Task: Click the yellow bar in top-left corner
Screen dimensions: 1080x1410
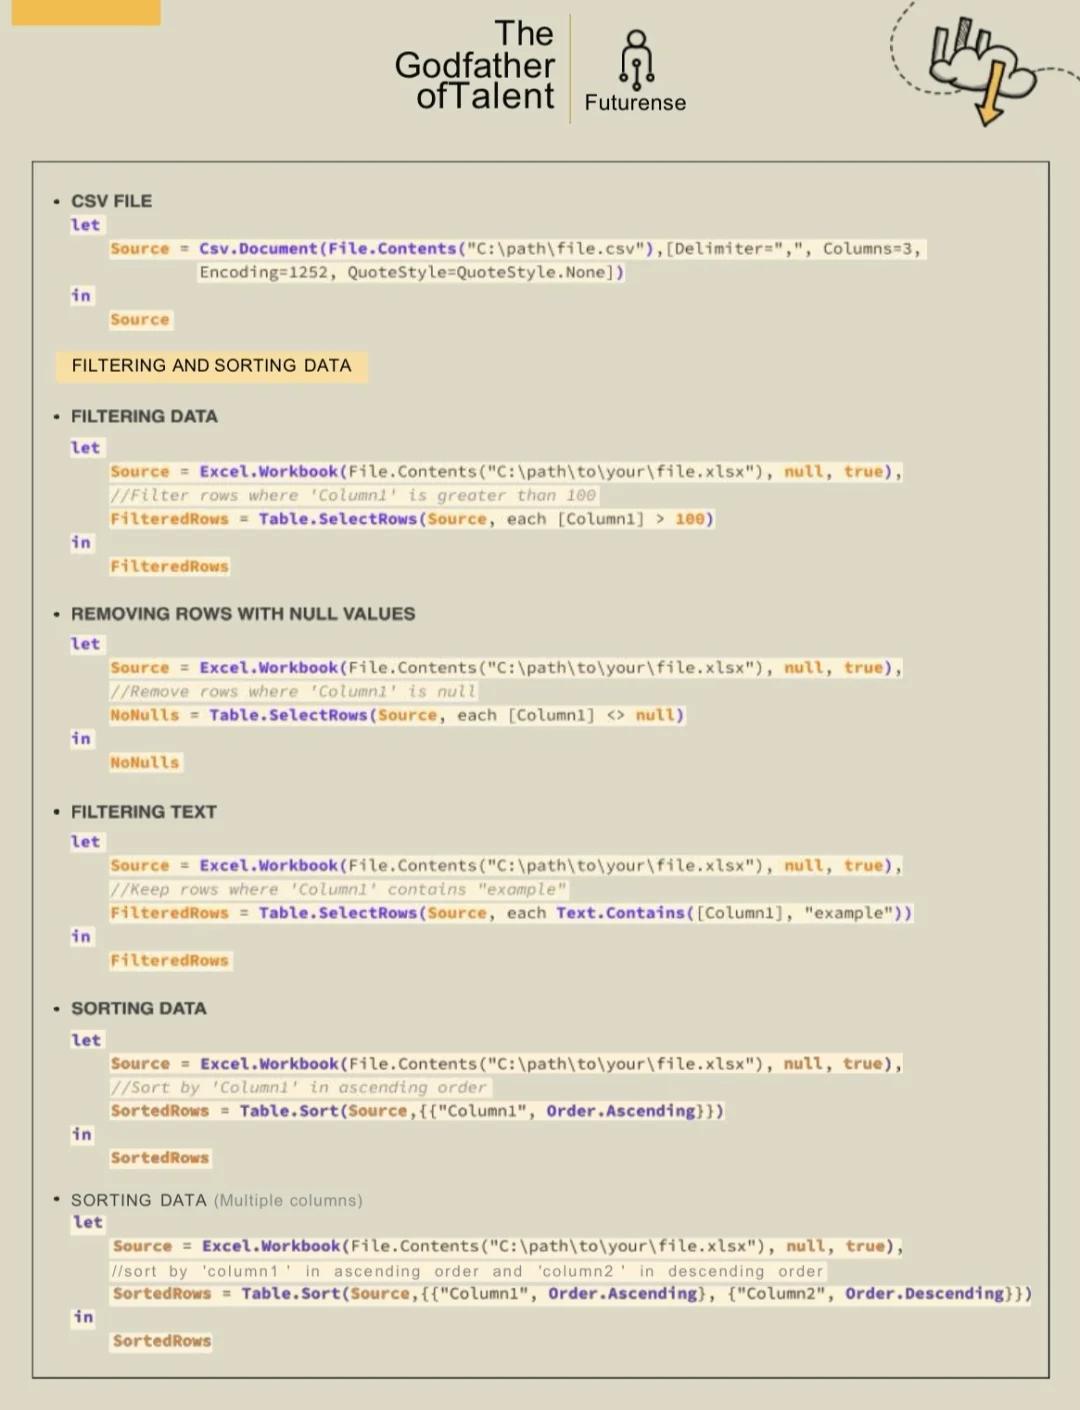Action: click(85, 12)
